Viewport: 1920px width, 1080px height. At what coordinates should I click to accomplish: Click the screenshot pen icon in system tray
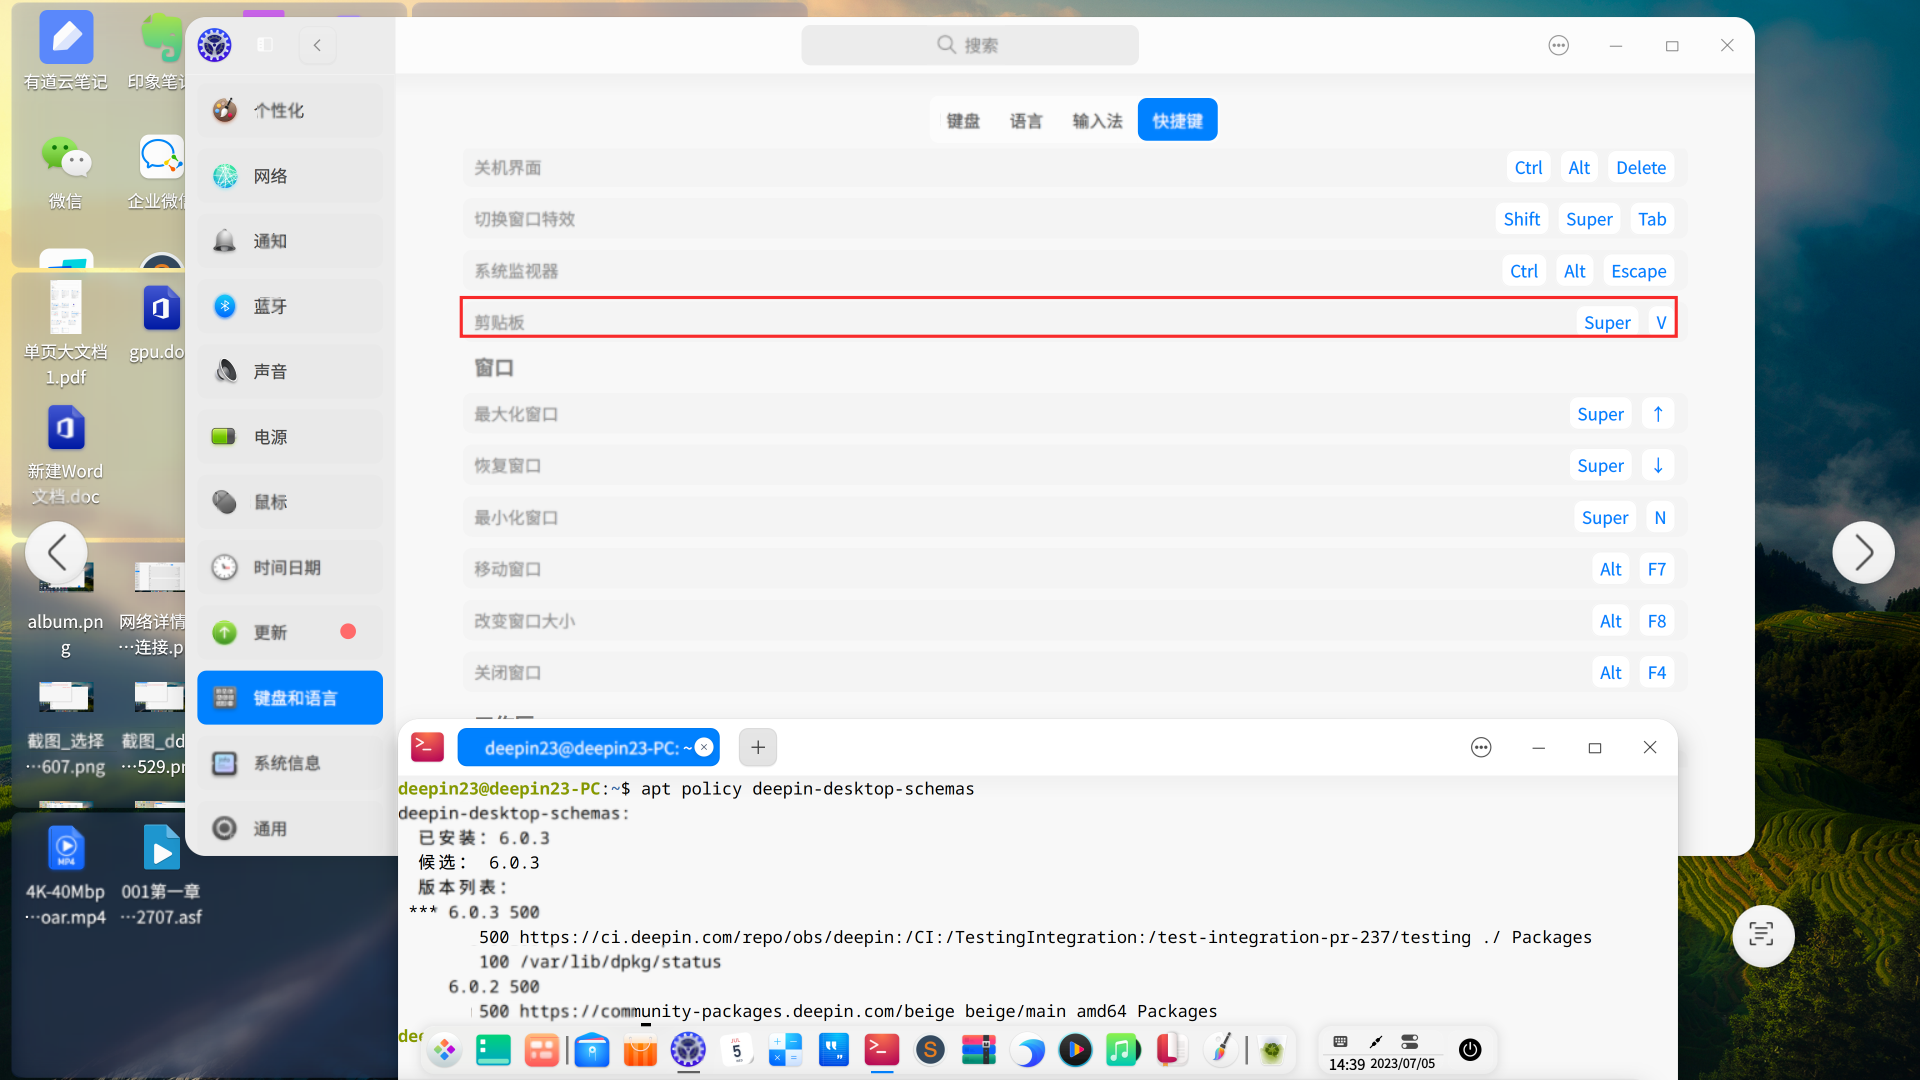click(x=1375, y=1043)
